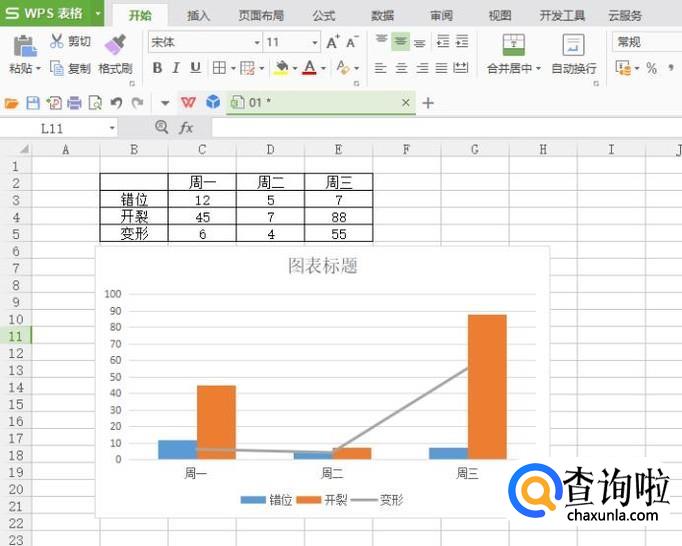Add a new document tab
Viewport: 682px width, 546px height.
pos(428,103)
